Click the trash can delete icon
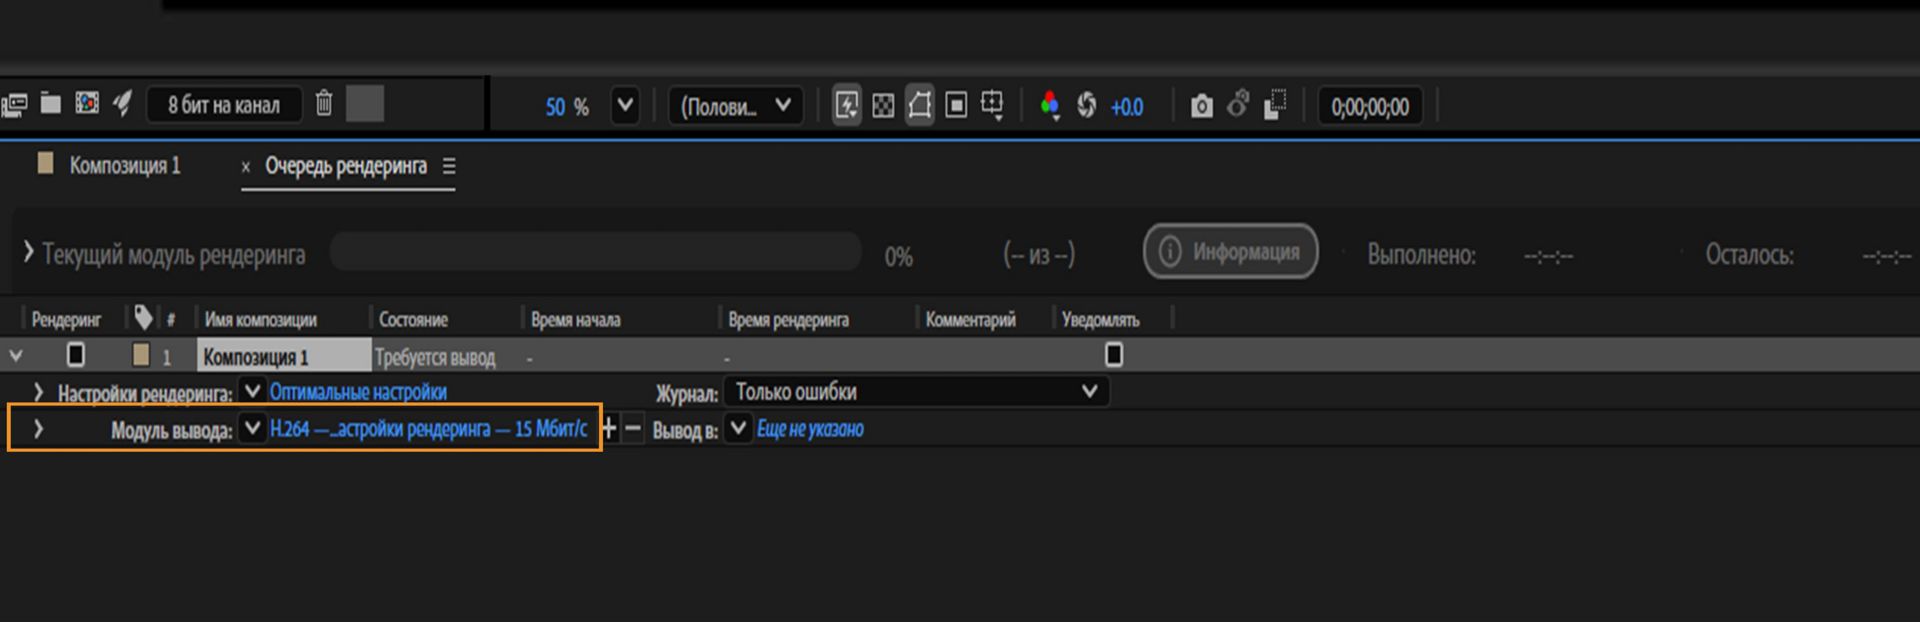This screenshot has width=1920, height=622. 324,103
